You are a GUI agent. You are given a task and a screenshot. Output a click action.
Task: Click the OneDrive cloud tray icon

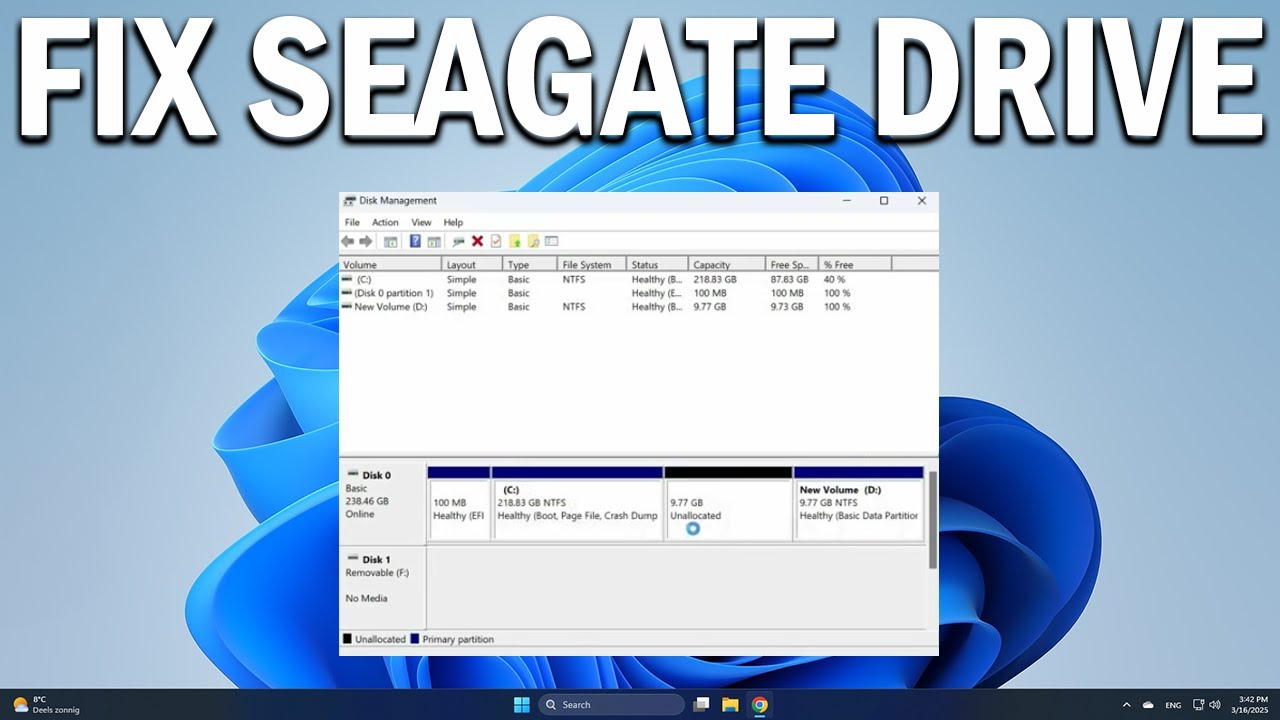[x=1148, y=705]
